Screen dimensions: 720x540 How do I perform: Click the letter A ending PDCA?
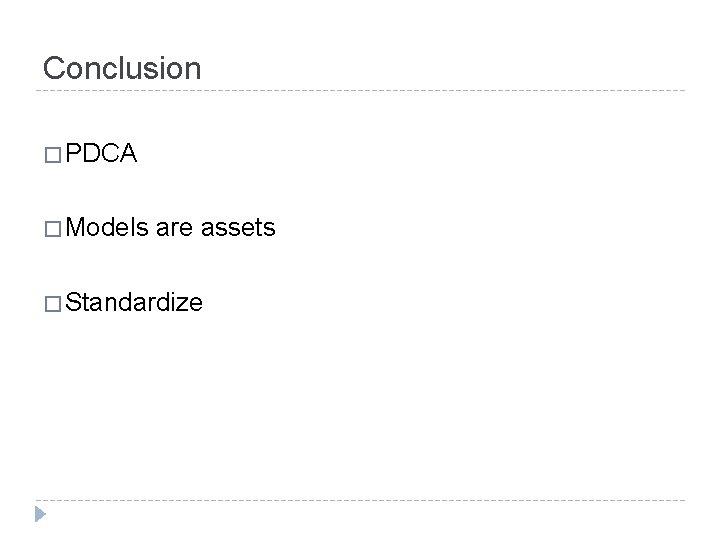(130, 154)
